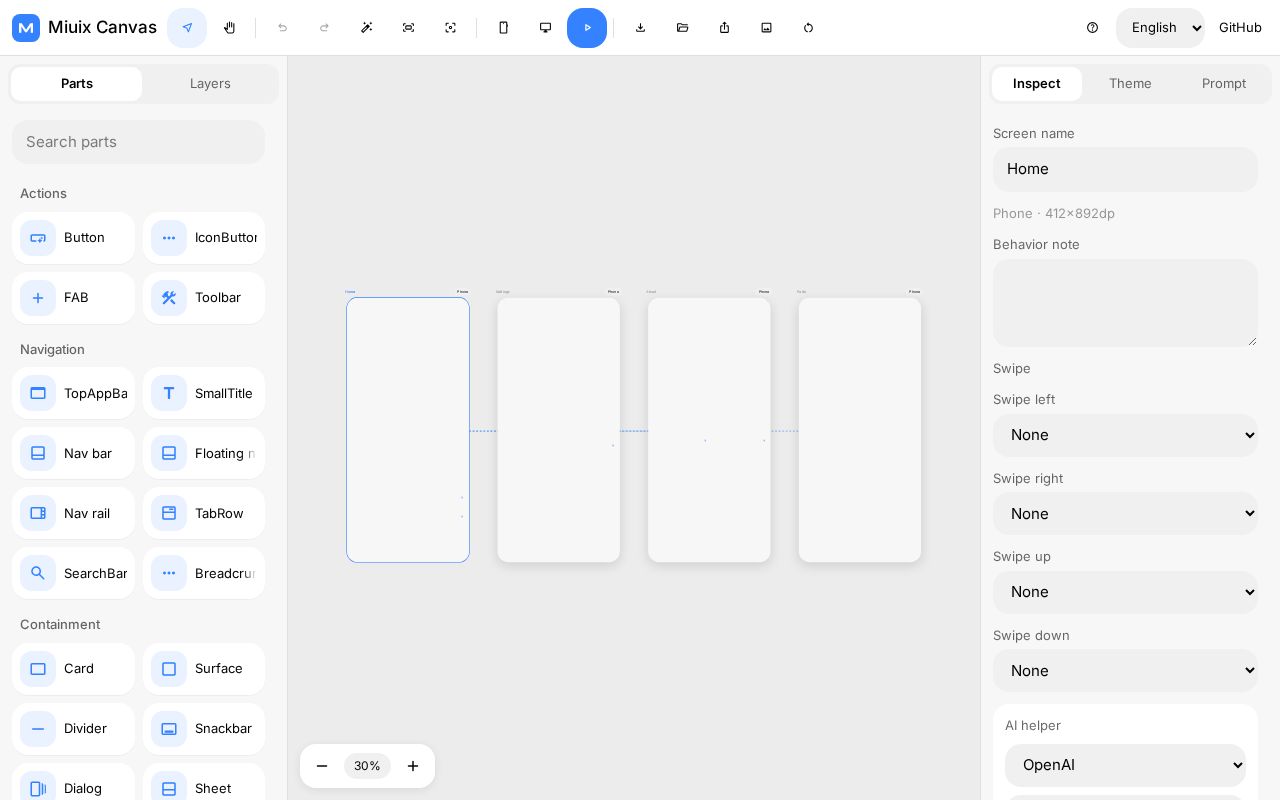Click the Dialog part icon
1280x800 pixels.
point(38,789)
